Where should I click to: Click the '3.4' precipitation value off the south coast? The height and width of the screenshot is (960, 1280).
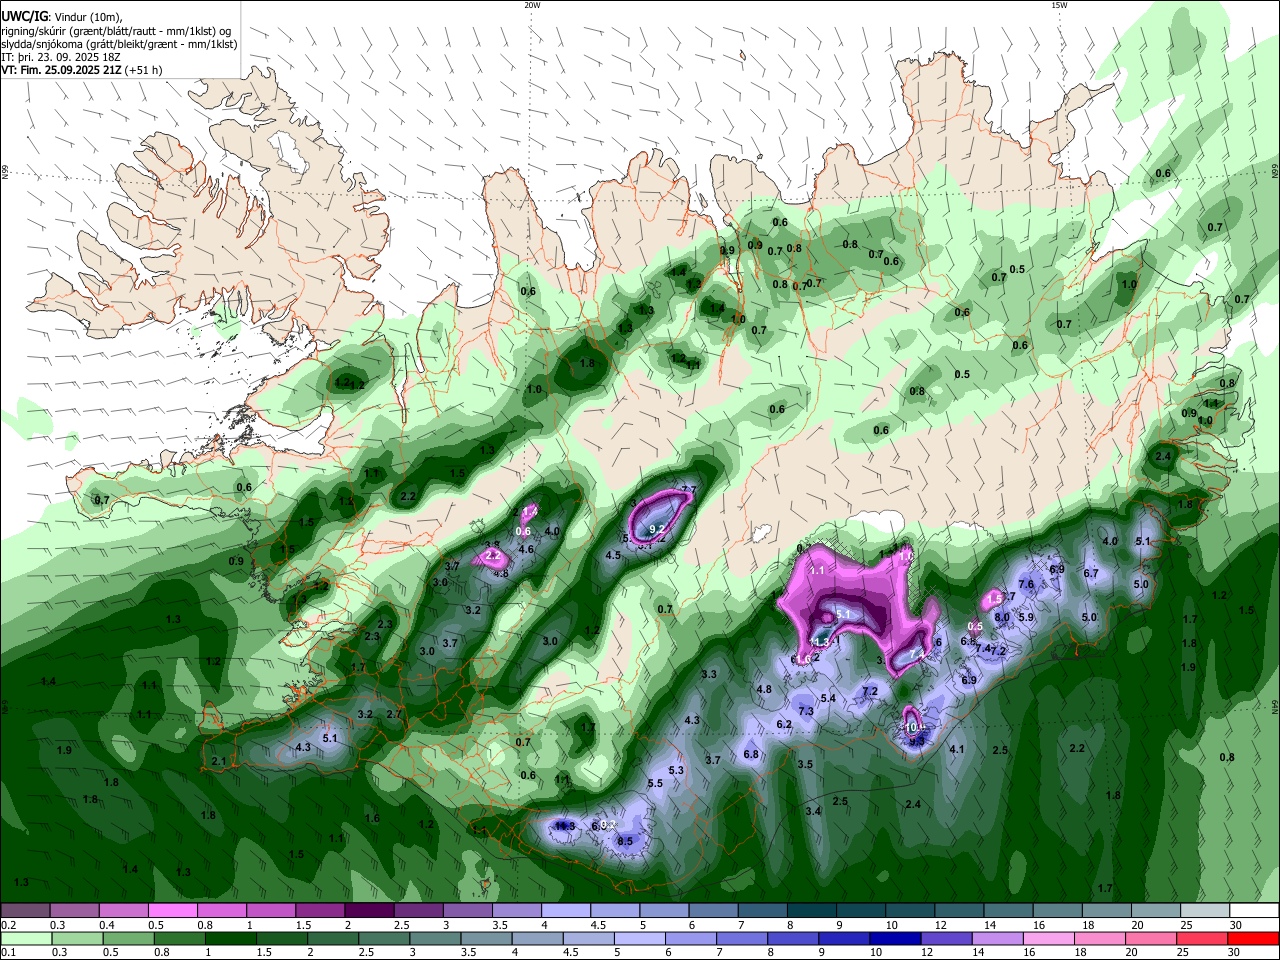click(813, 811)
